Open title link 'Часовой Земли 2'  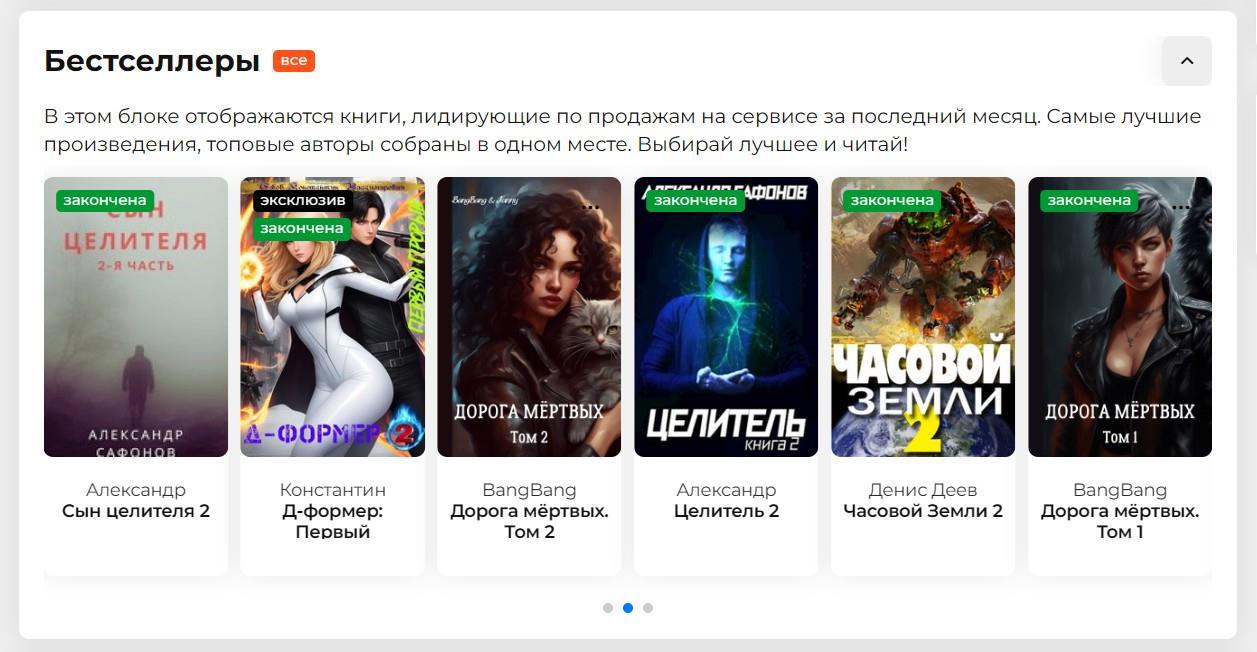(x=923, y=511)
